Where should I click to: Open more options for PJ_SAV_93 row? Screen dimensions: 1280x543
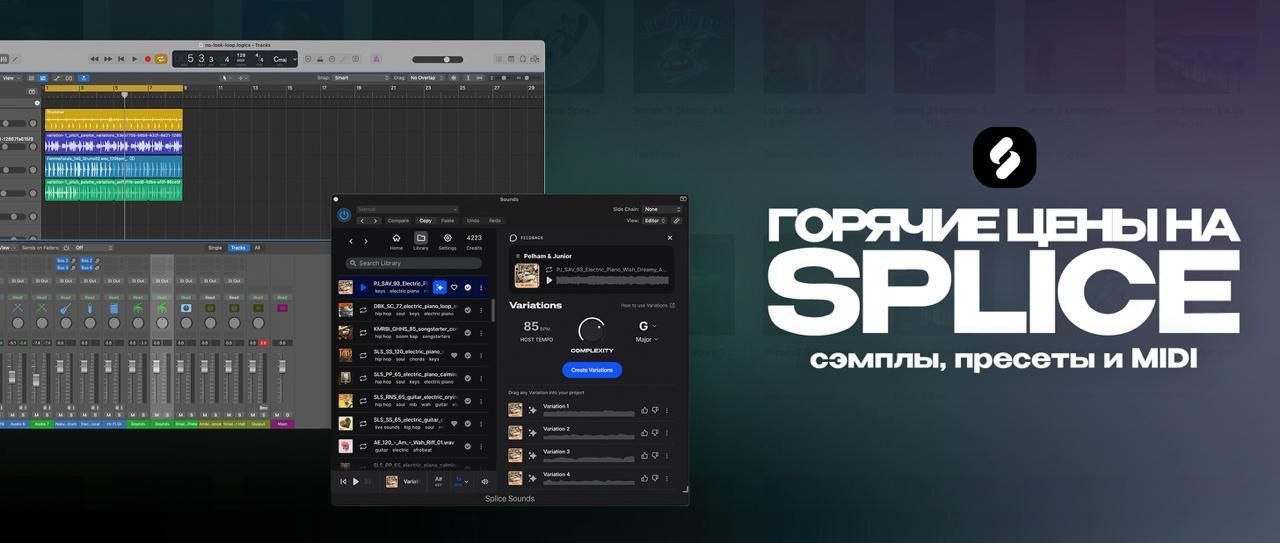pos(481,287)
